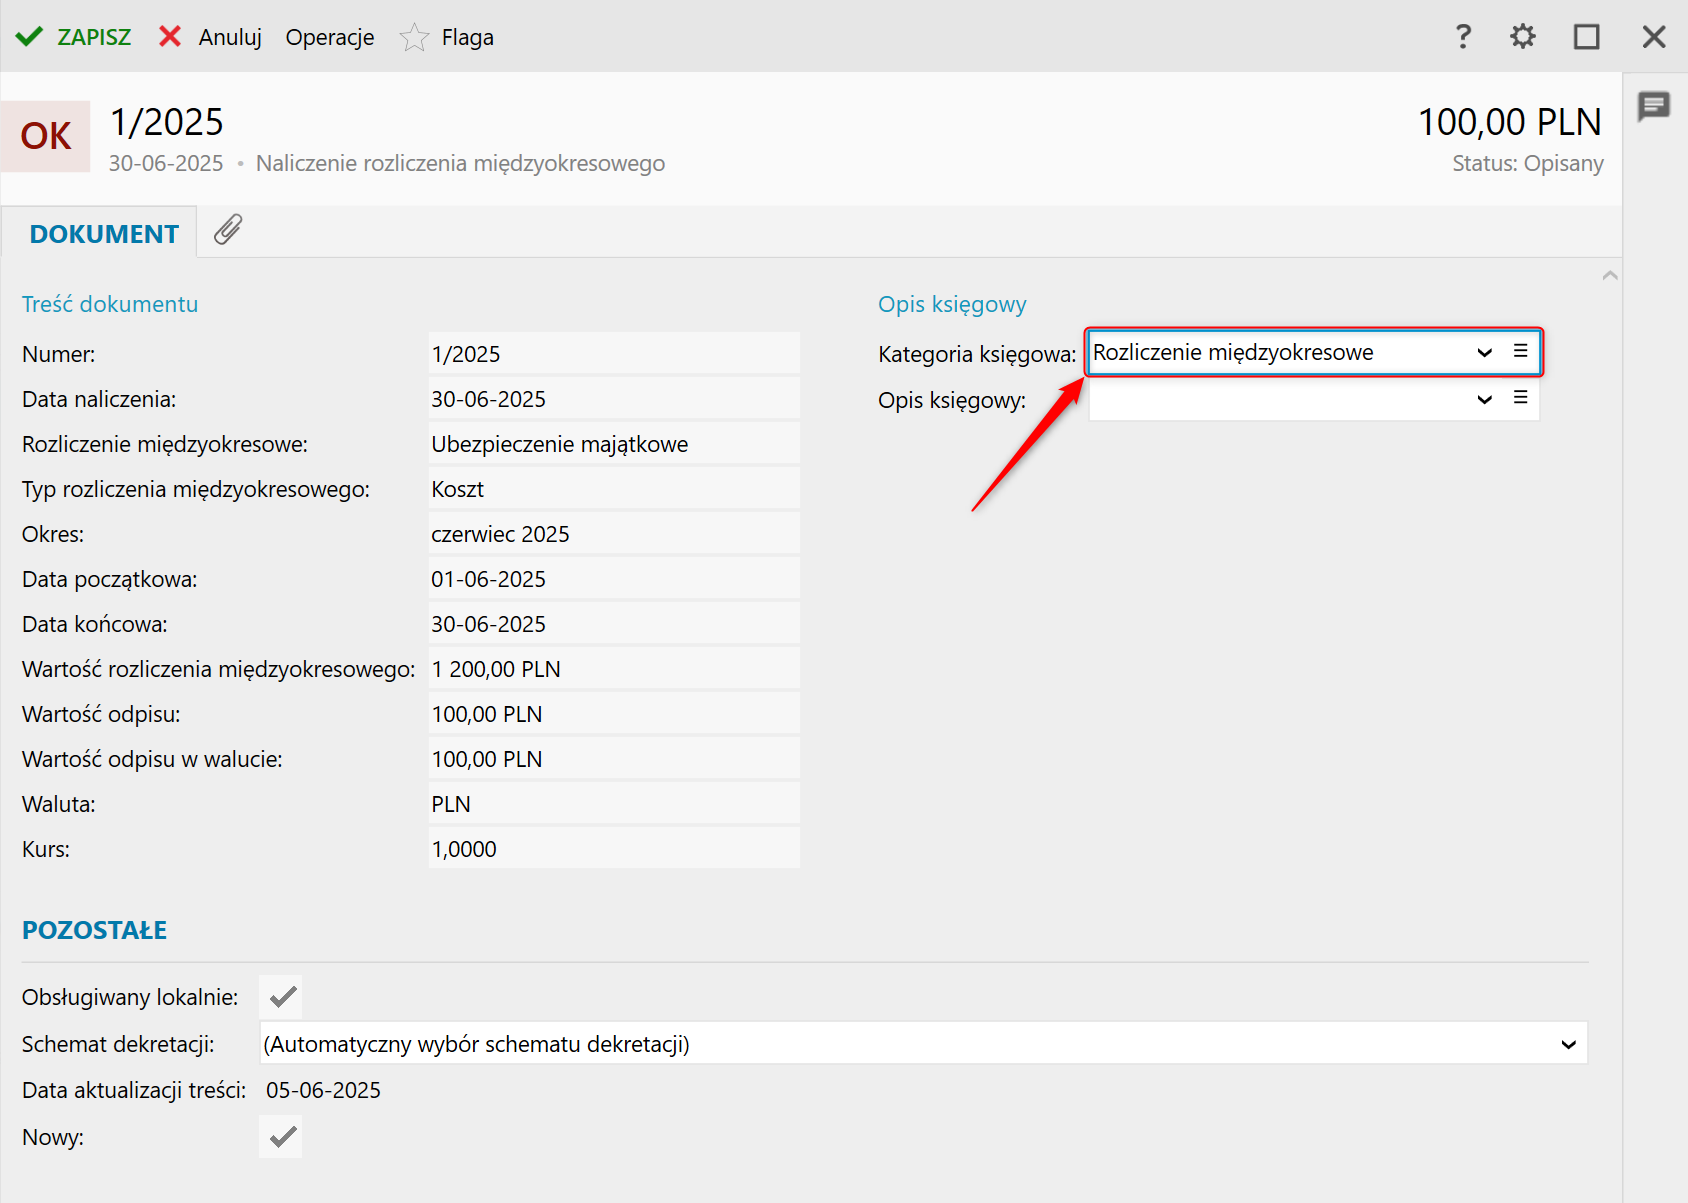Screen dimensions: 1688x1203
Task: Open list menu beside Opis księgowy field
Action: [x=1520, y=398]
